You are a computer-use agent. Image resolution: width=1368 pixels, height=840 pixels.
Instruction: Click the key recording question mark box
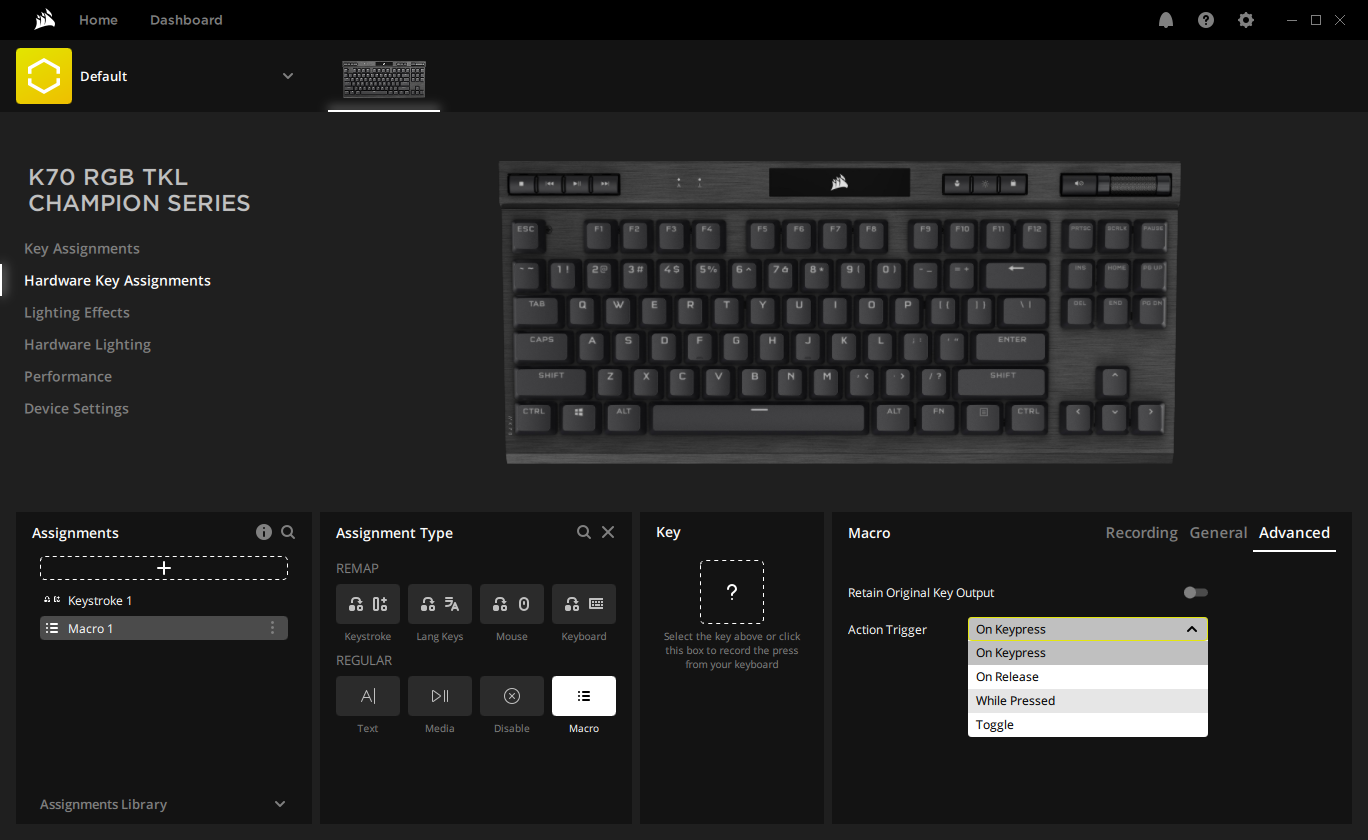732,592
